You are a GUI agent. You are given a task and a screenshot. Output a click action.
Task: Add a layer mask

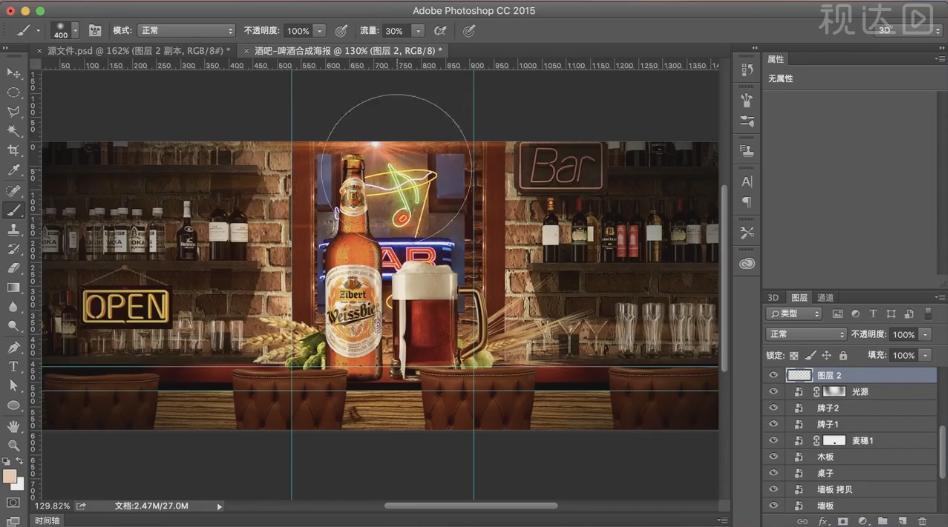[843, 521]
